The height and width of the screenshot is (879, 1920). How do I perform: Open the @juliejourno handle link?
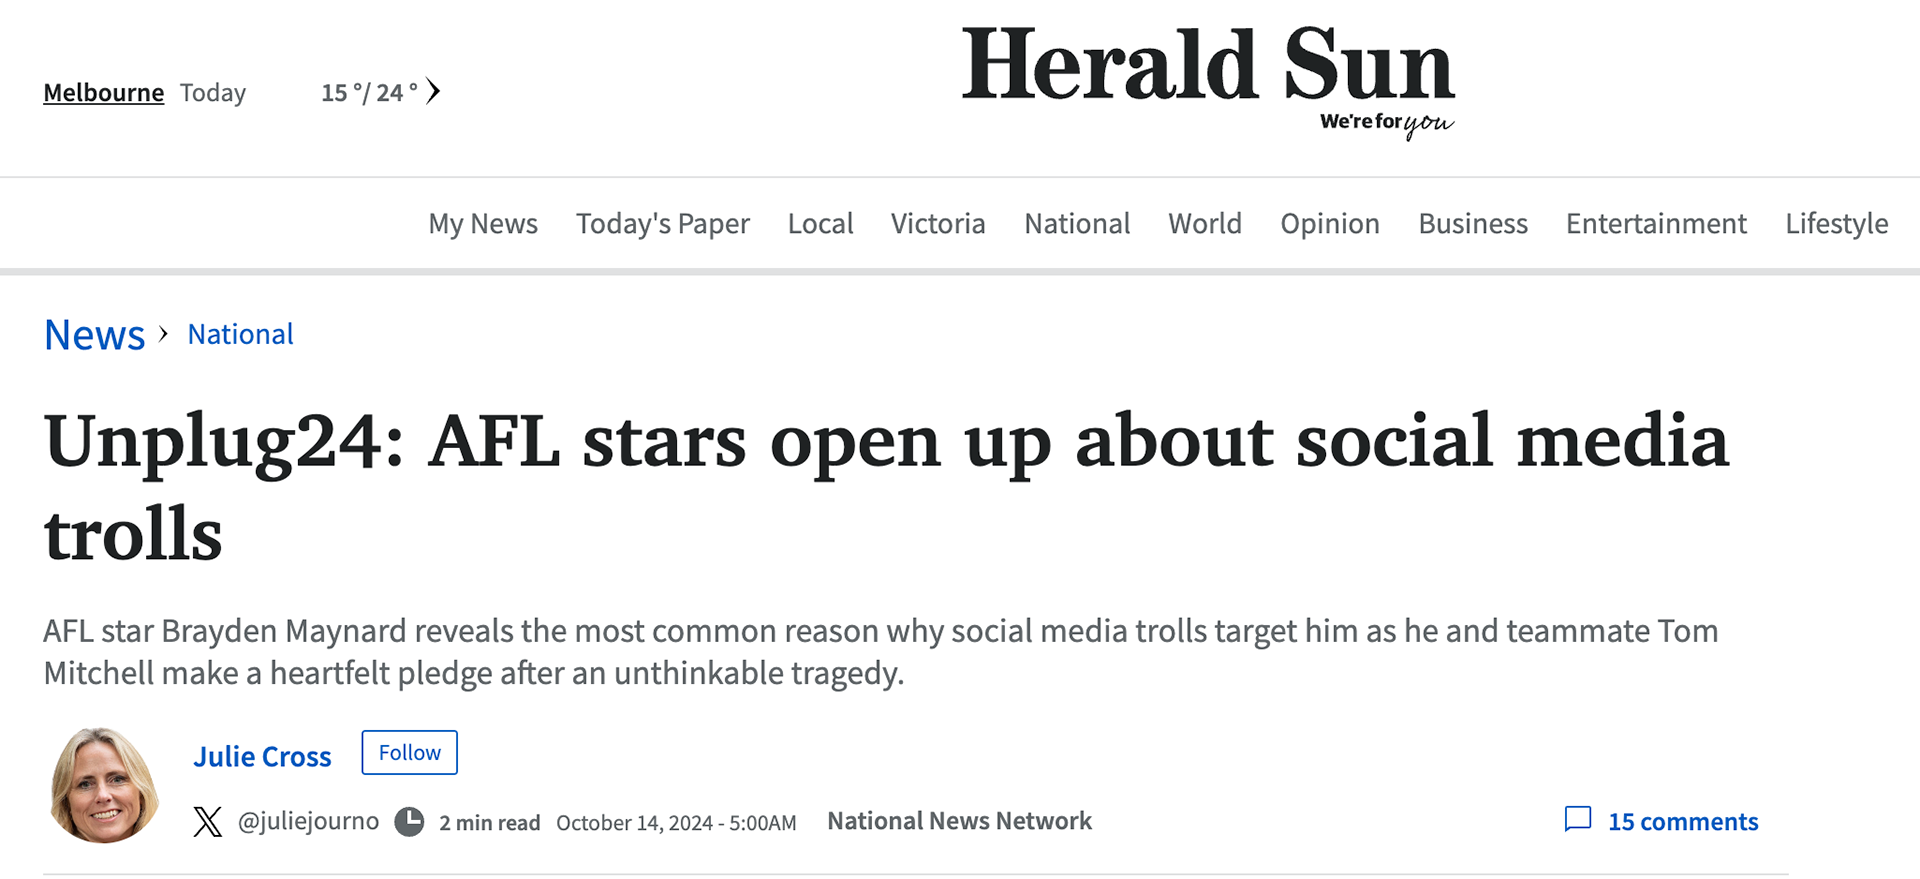(308, 822)
